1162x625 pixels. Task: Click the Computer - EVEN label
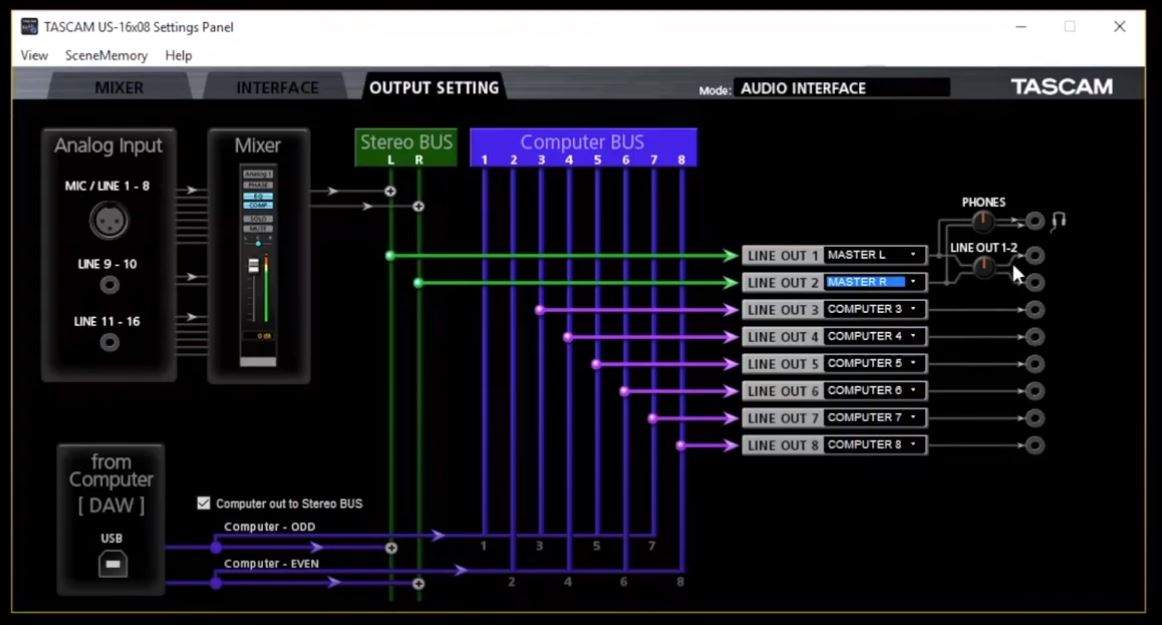pos(271,563)
